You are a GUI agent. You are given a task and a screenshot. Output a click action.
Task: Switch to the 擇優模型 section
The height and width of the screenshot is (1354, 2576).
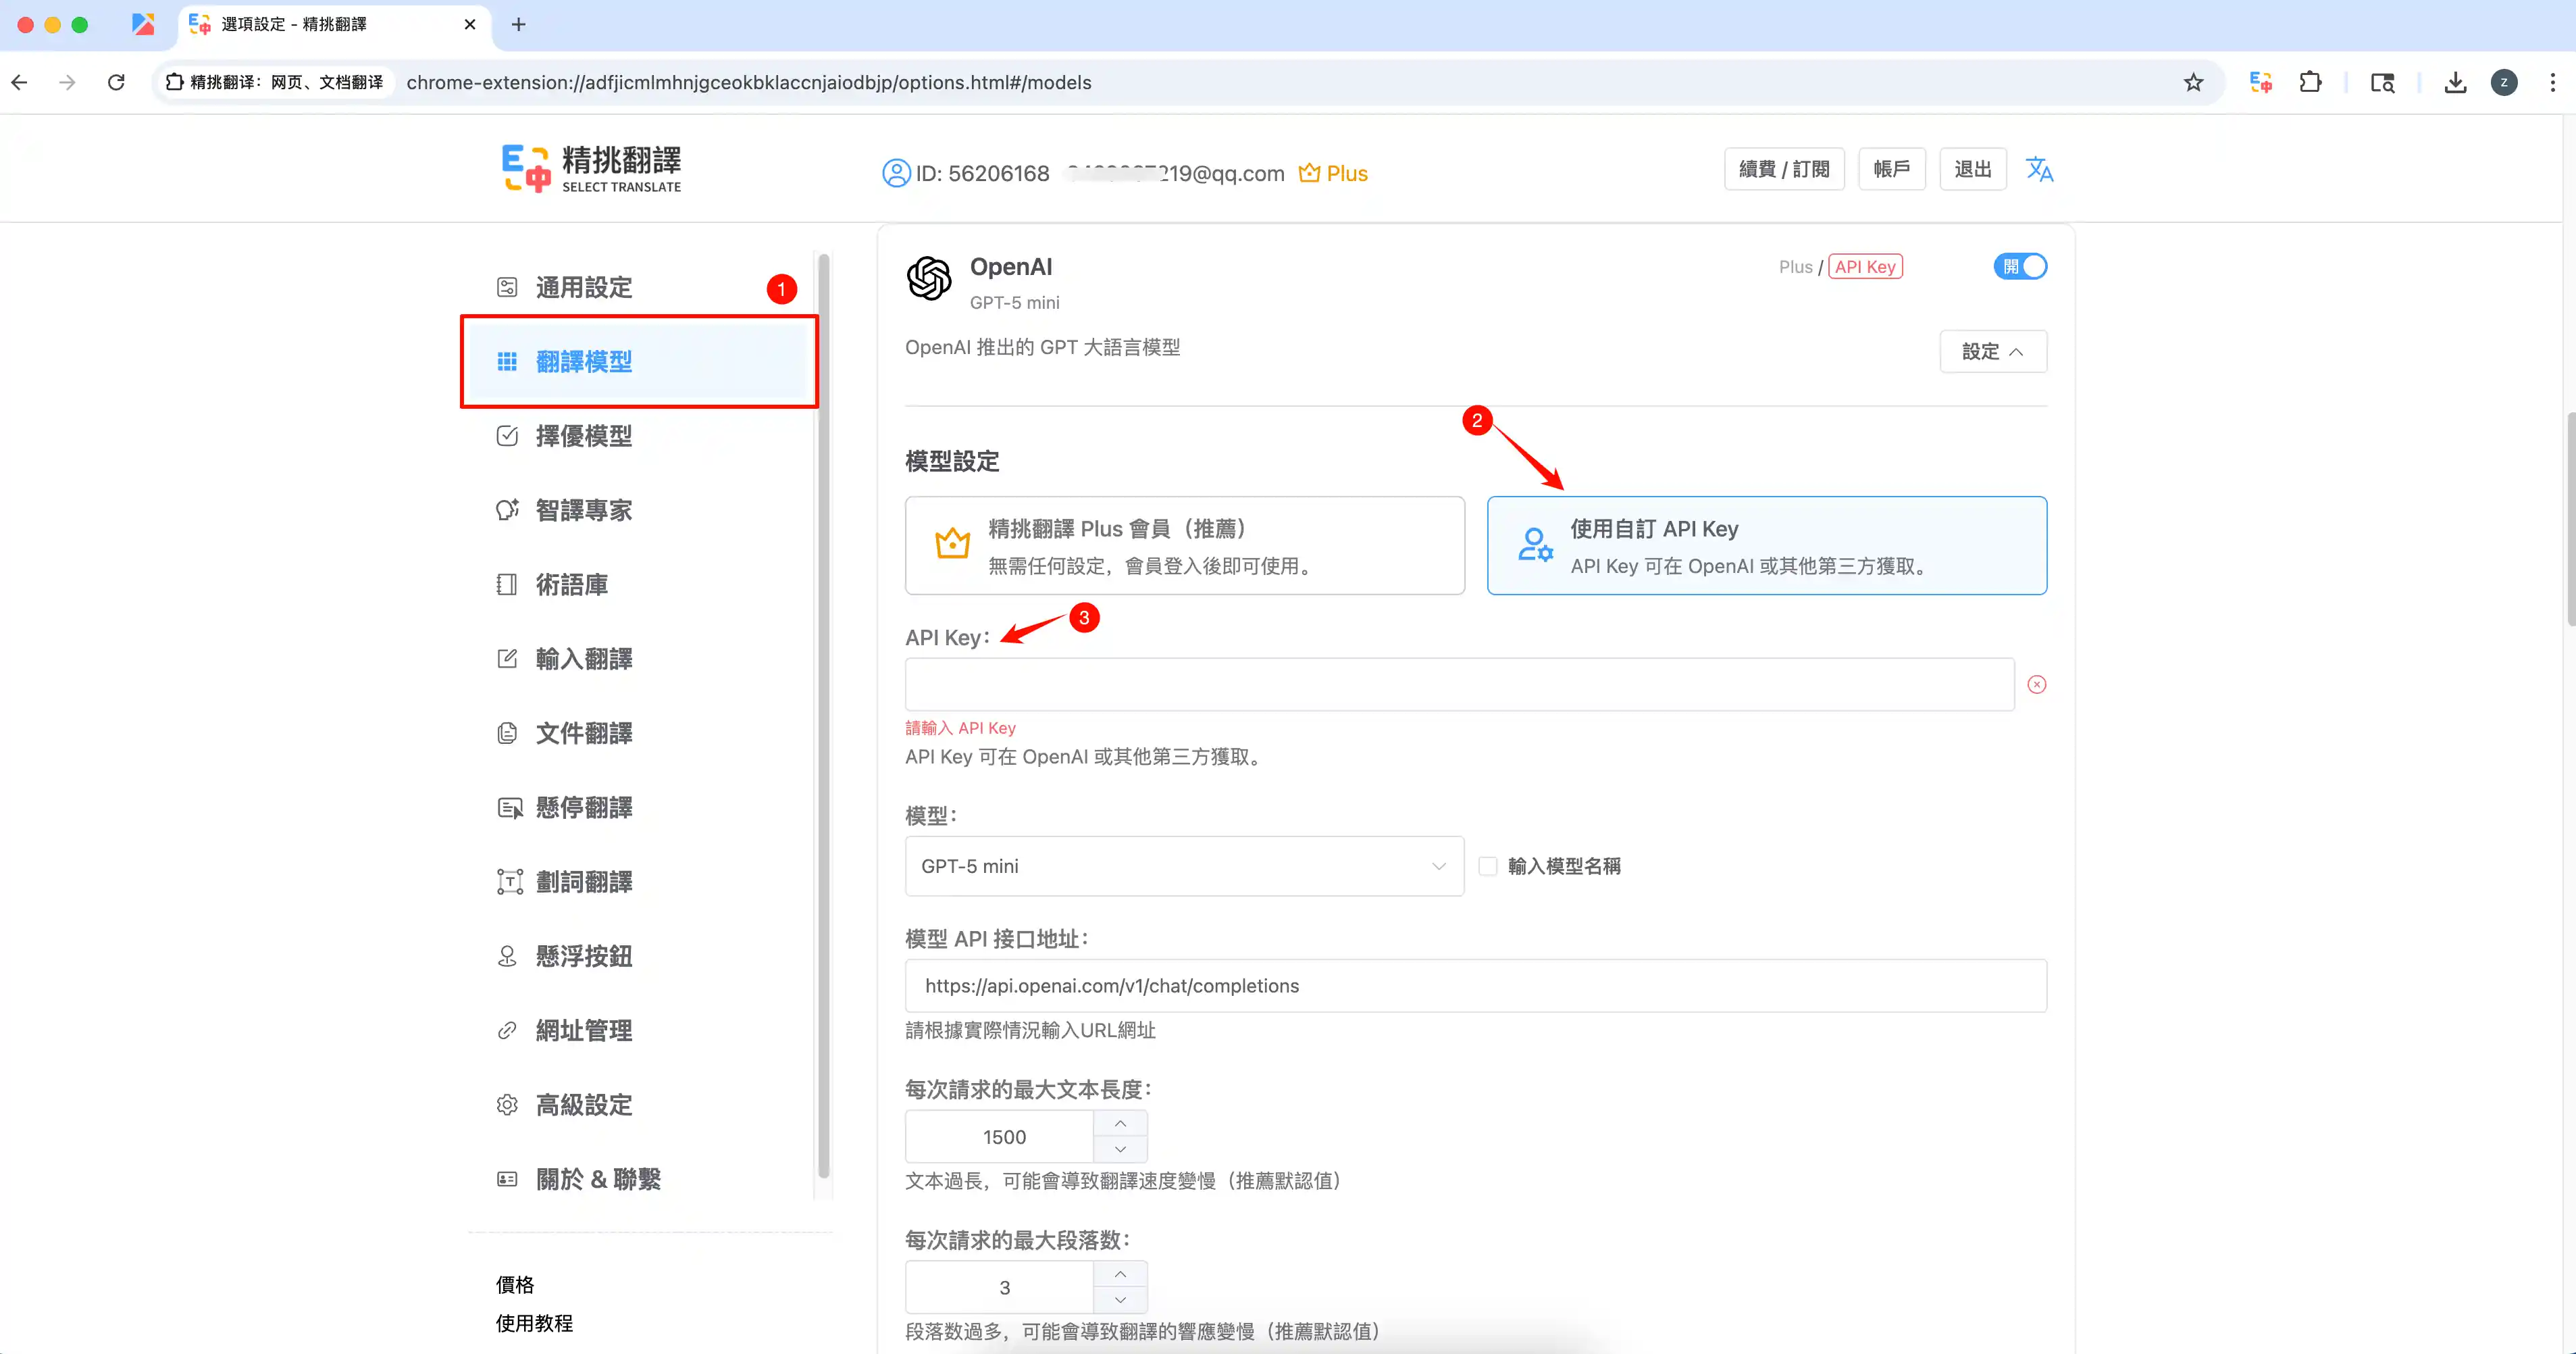point(583,435)
